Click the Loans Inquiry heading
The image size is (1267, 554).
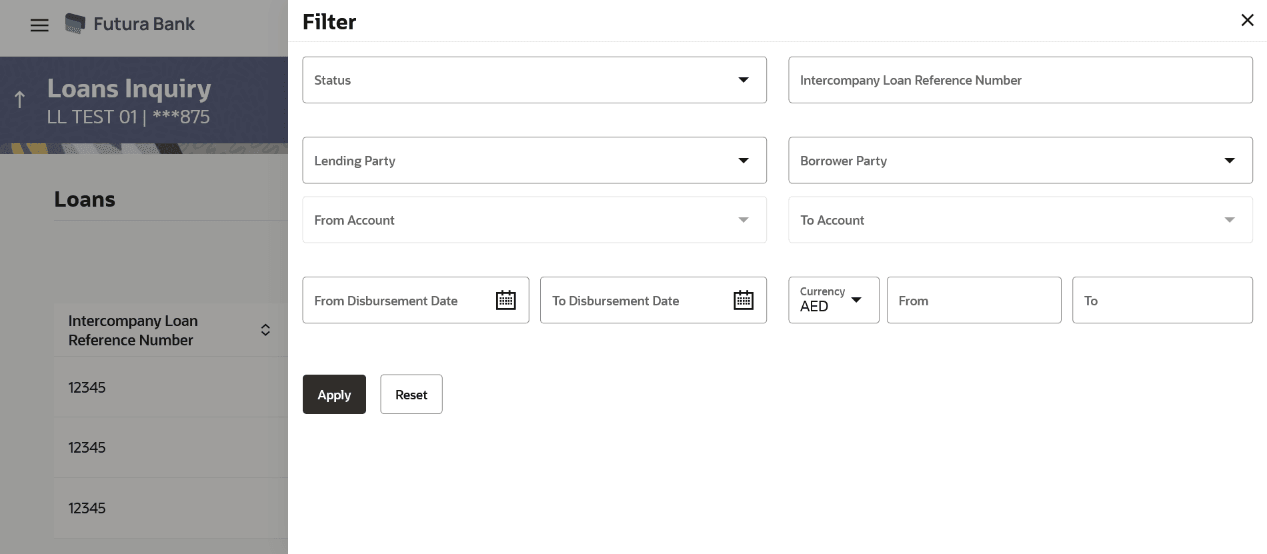(129, 88)
